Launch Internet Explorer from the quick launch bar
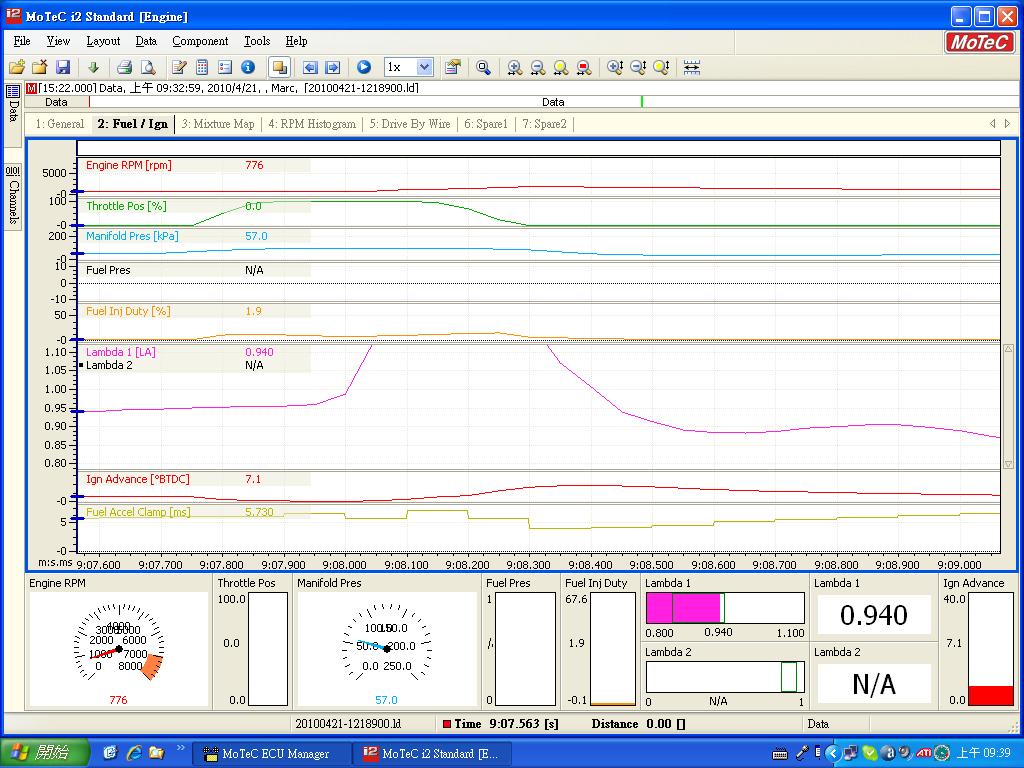Image resolution: width=1024 pixels, height=768 pixels. [134, 753]
